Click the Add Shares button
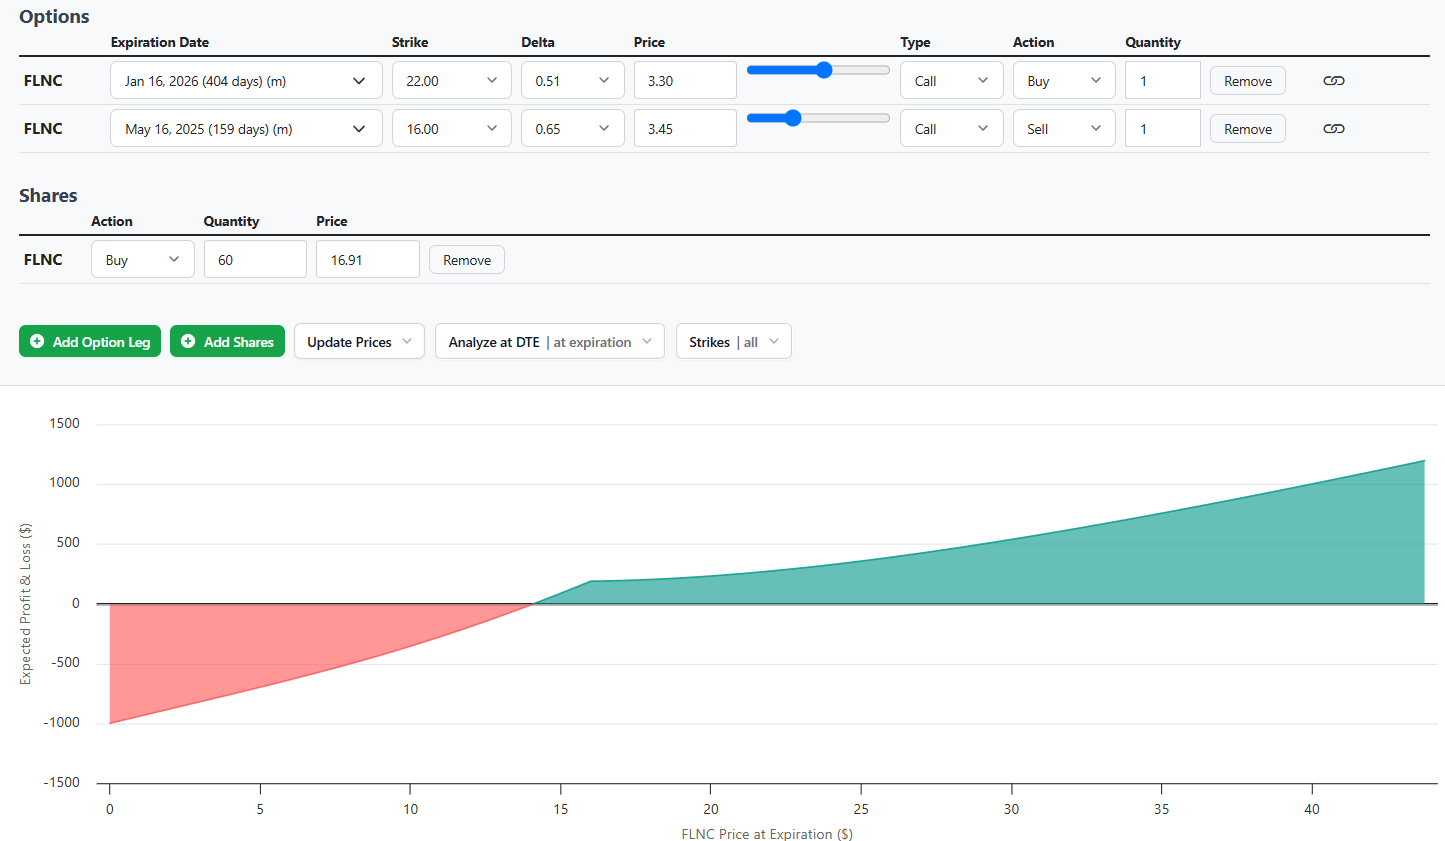This screenshot has height=841, width=1445. [x=227, y=341]
